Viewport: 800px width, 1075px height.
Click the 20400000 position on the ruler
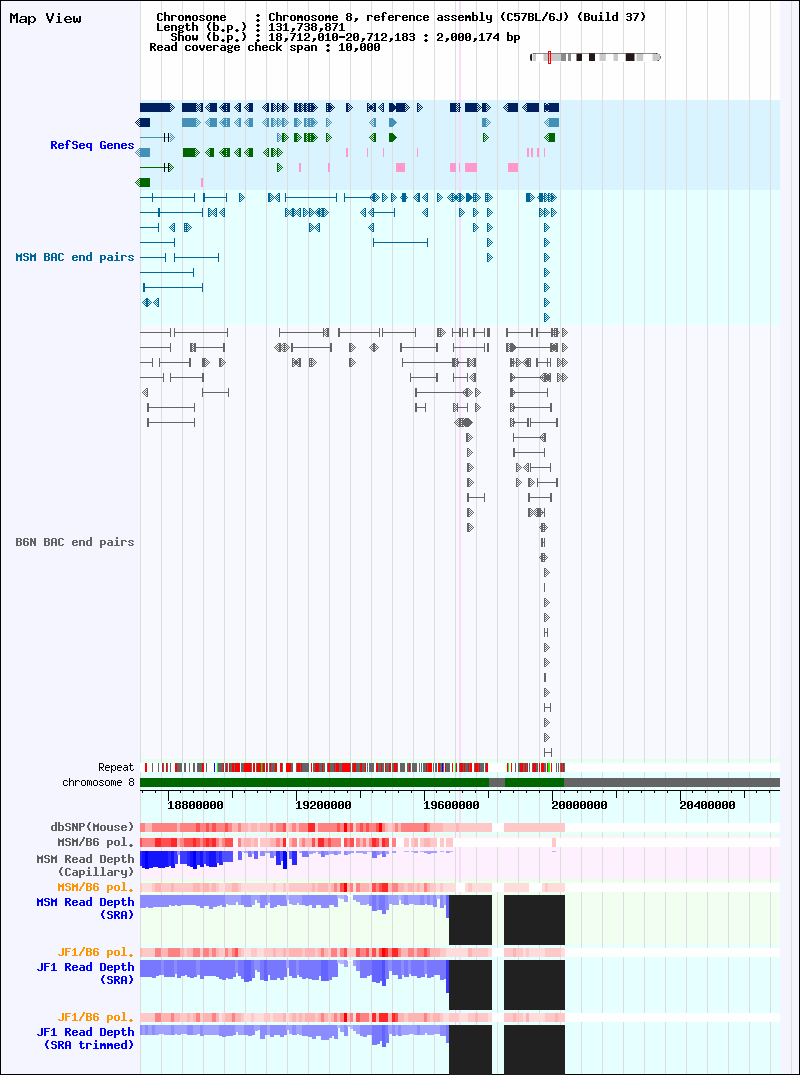[708, 805]
